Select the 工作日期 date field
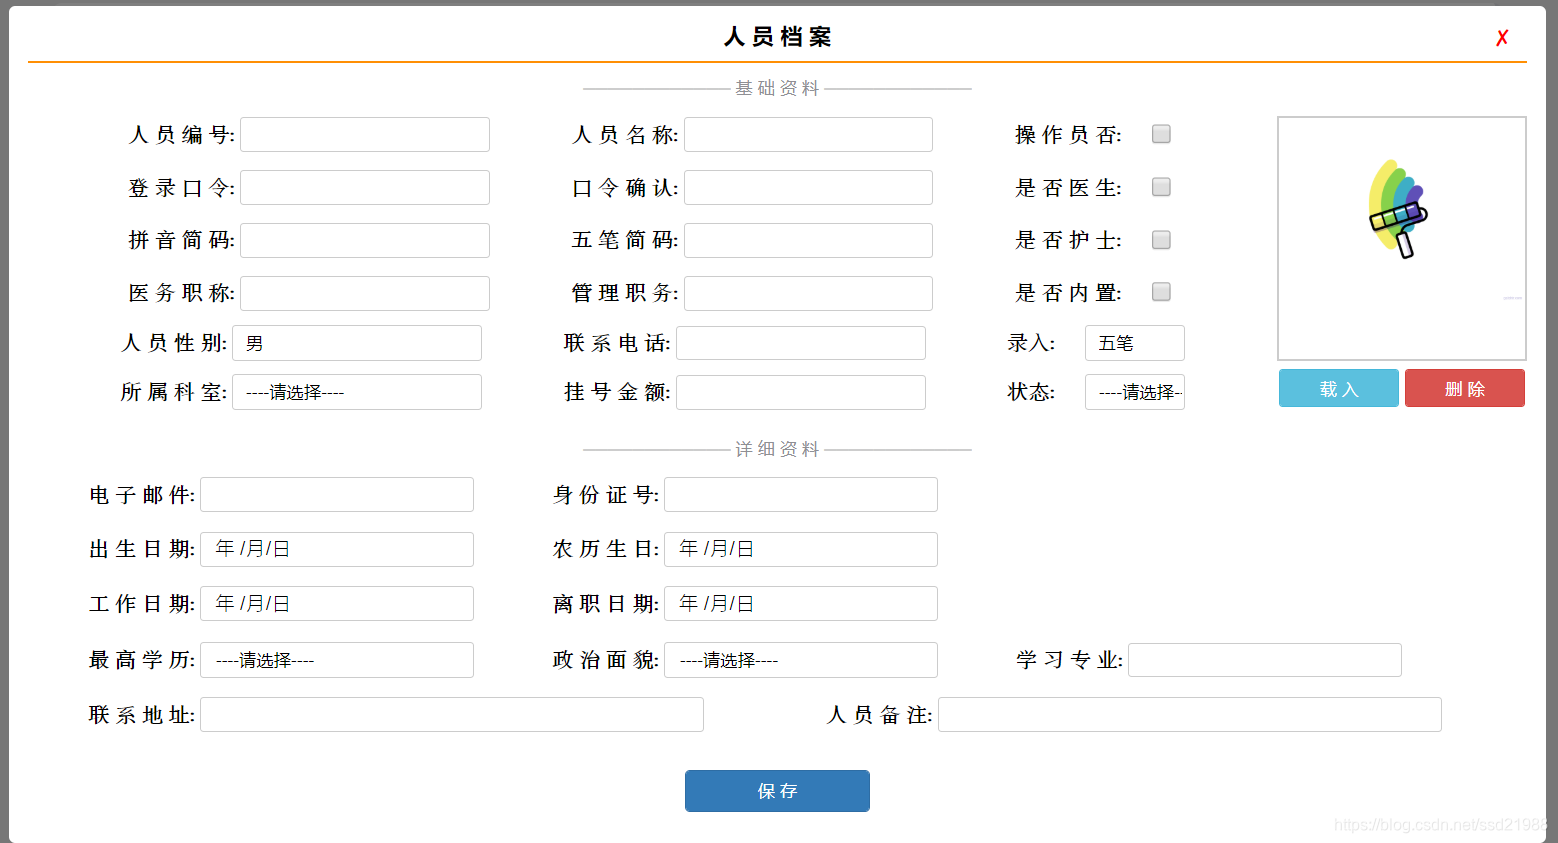 point(337,603)
